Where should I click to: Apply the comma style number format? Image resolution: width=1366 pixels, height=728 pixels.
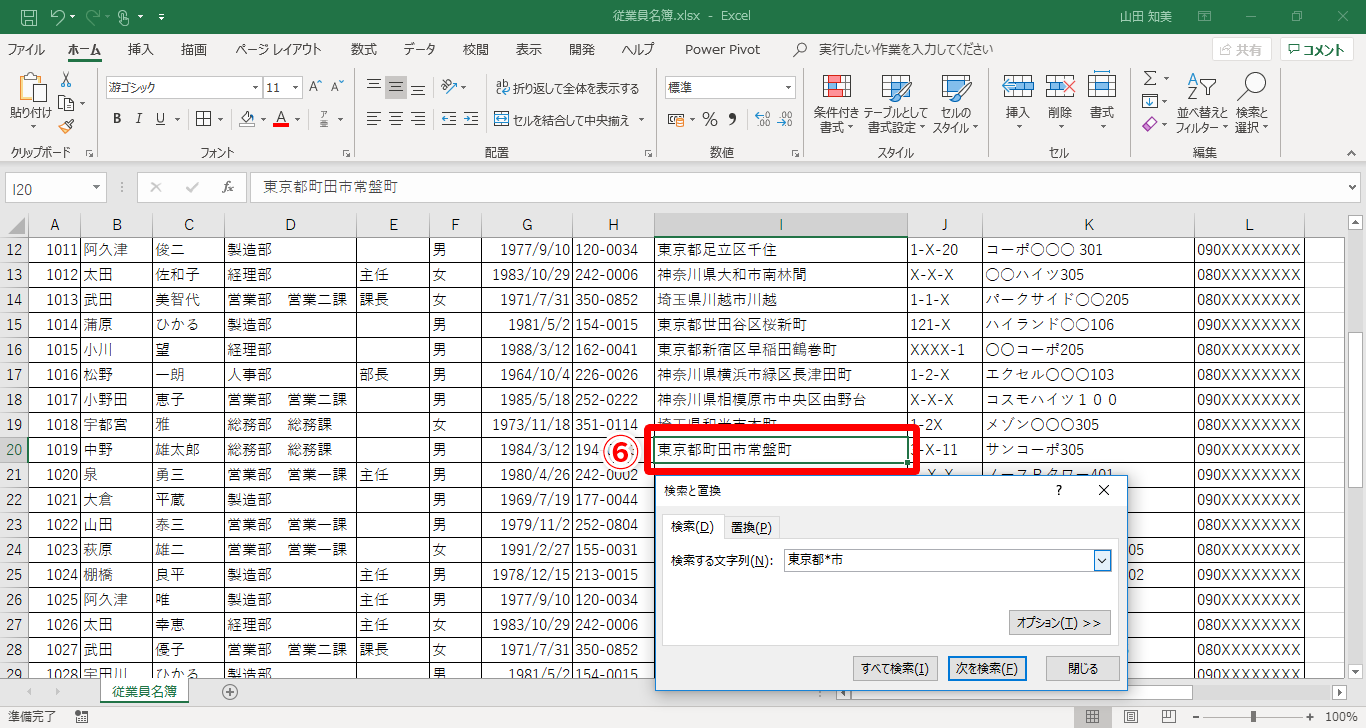click(732, 119)
